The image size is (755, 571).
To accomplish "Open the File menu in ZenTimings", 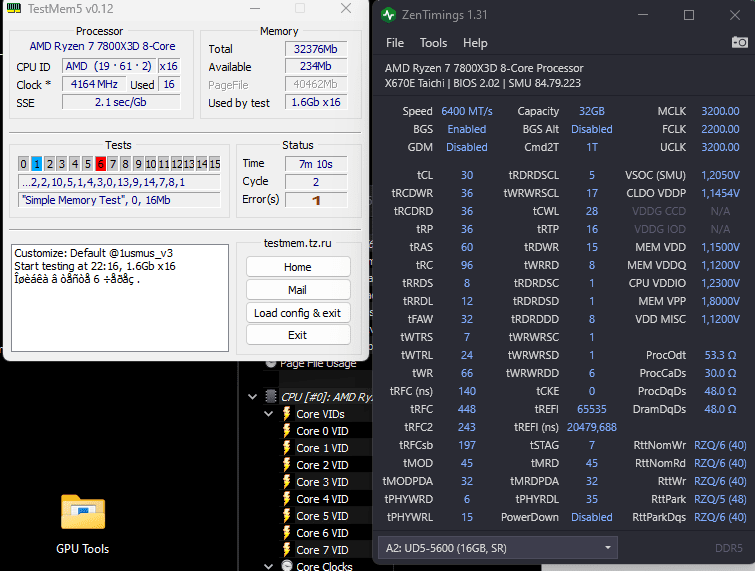I will tap(395, 43).
